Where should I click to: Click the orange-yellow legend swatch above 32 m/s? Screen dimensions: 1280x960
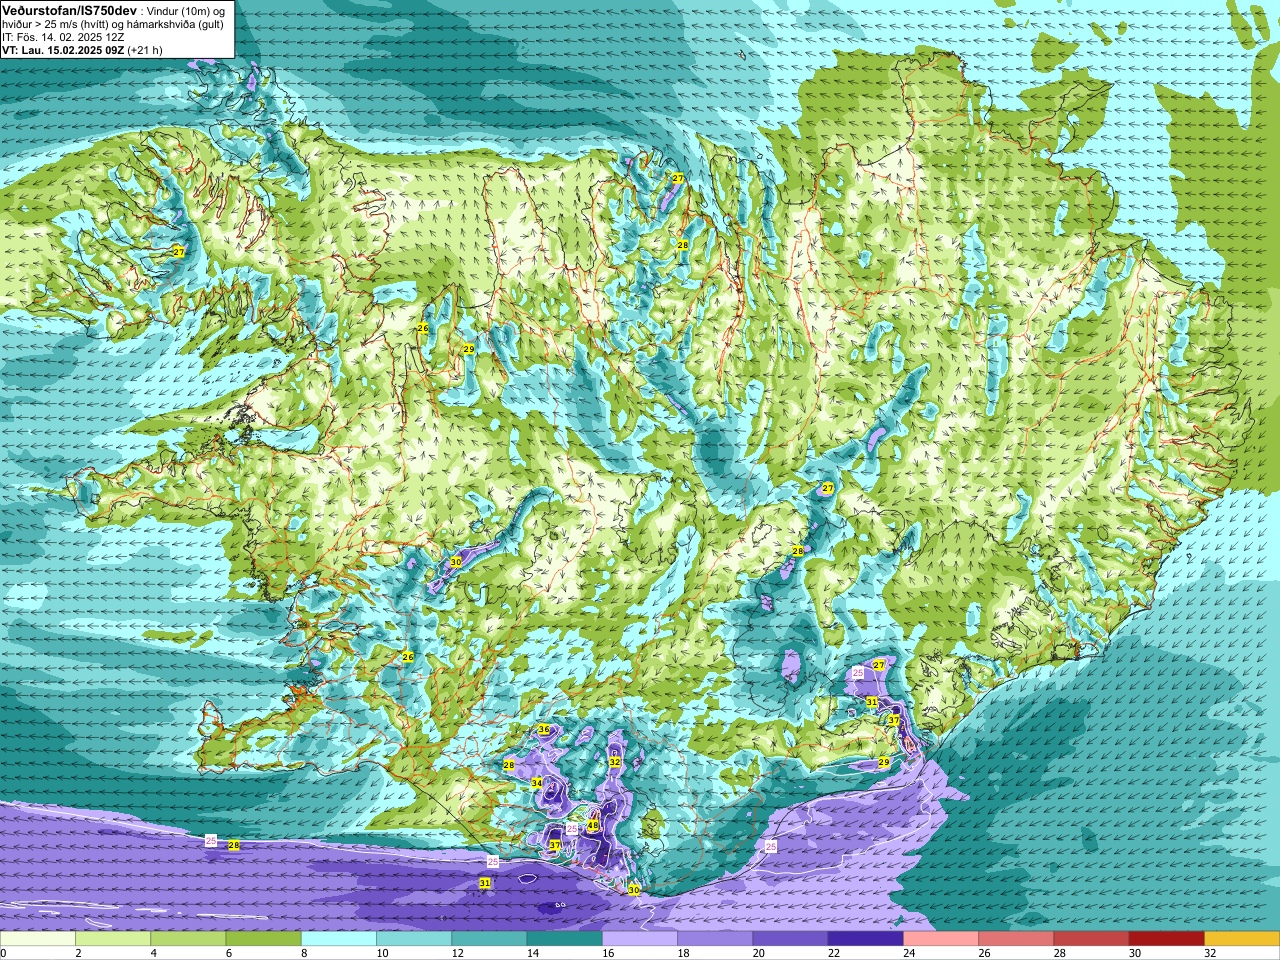click(1242, 939)
